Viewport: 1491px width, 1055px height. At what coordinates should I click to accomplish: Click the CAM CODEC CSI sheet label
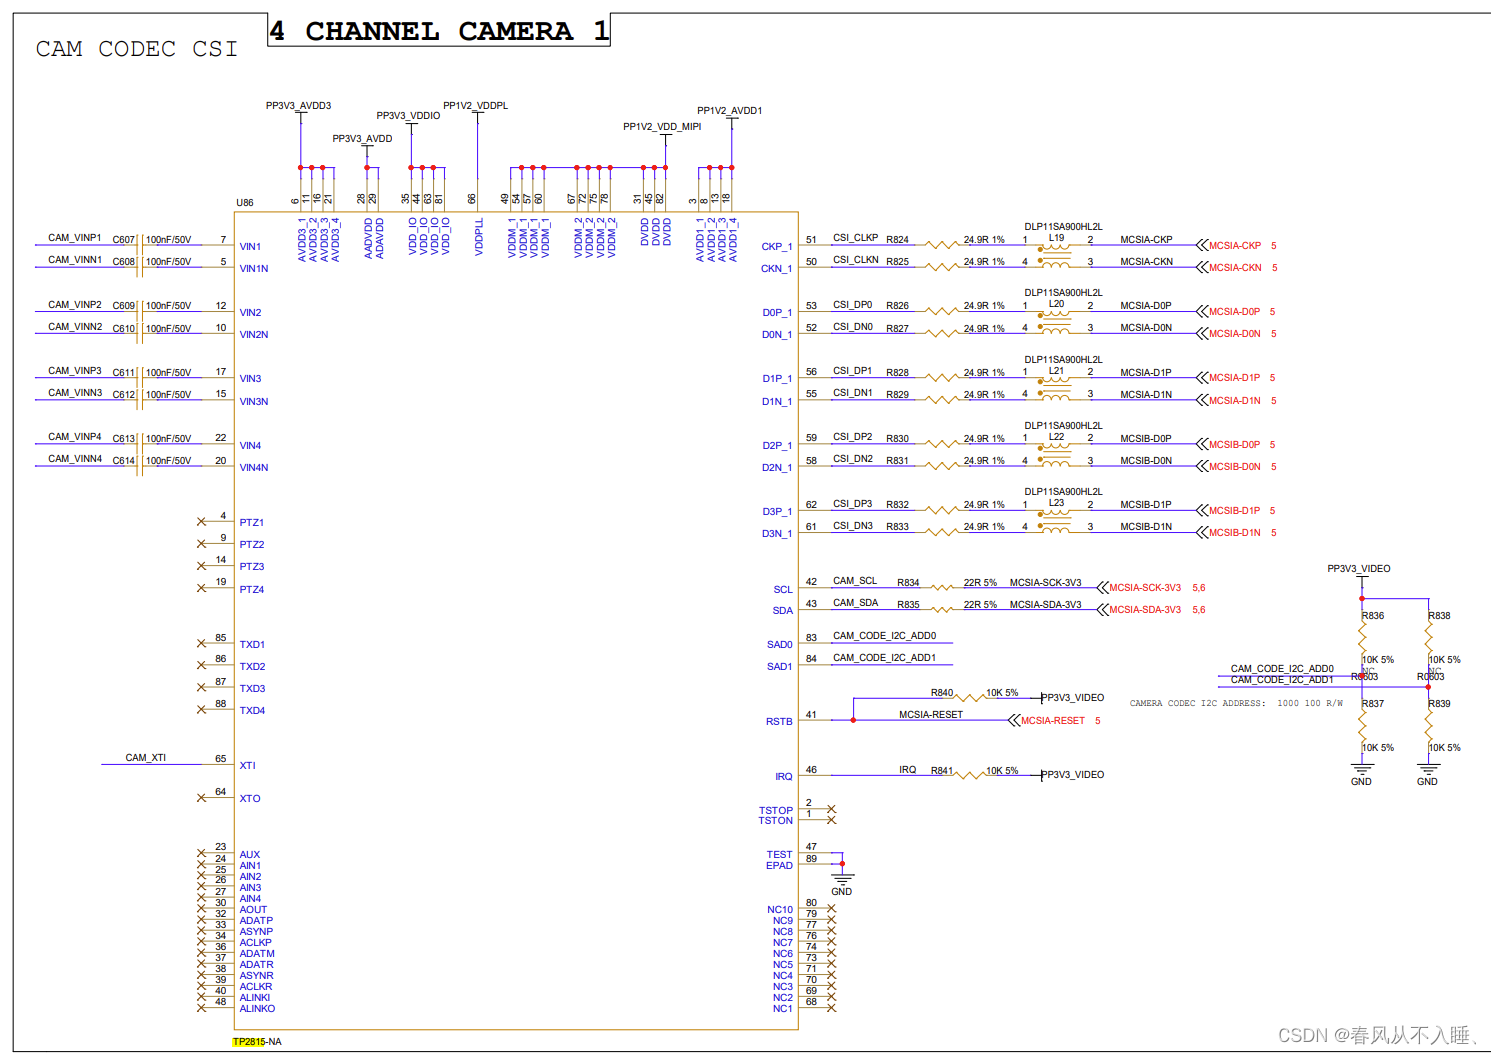click(x=137, y=48)
